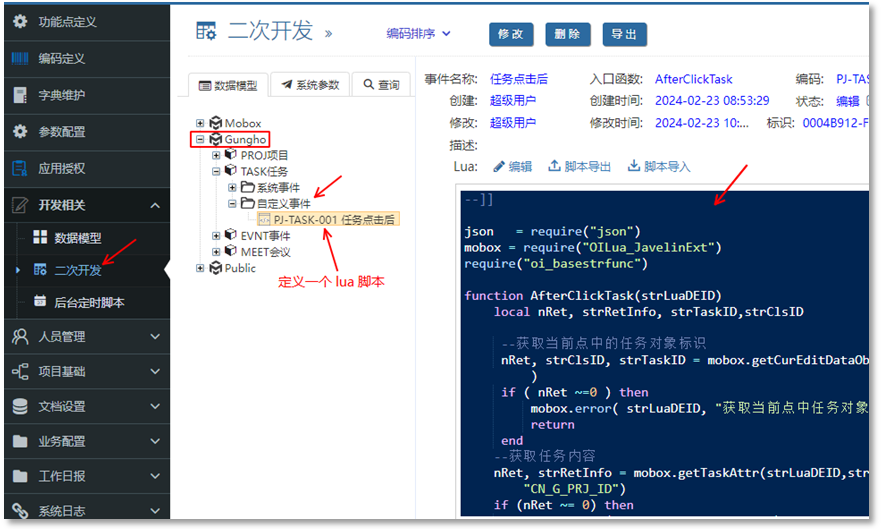881x529 pixels.
Task: Open the 编码排序 dropdown
Action: pyautogui.click(x=419, y=34)
